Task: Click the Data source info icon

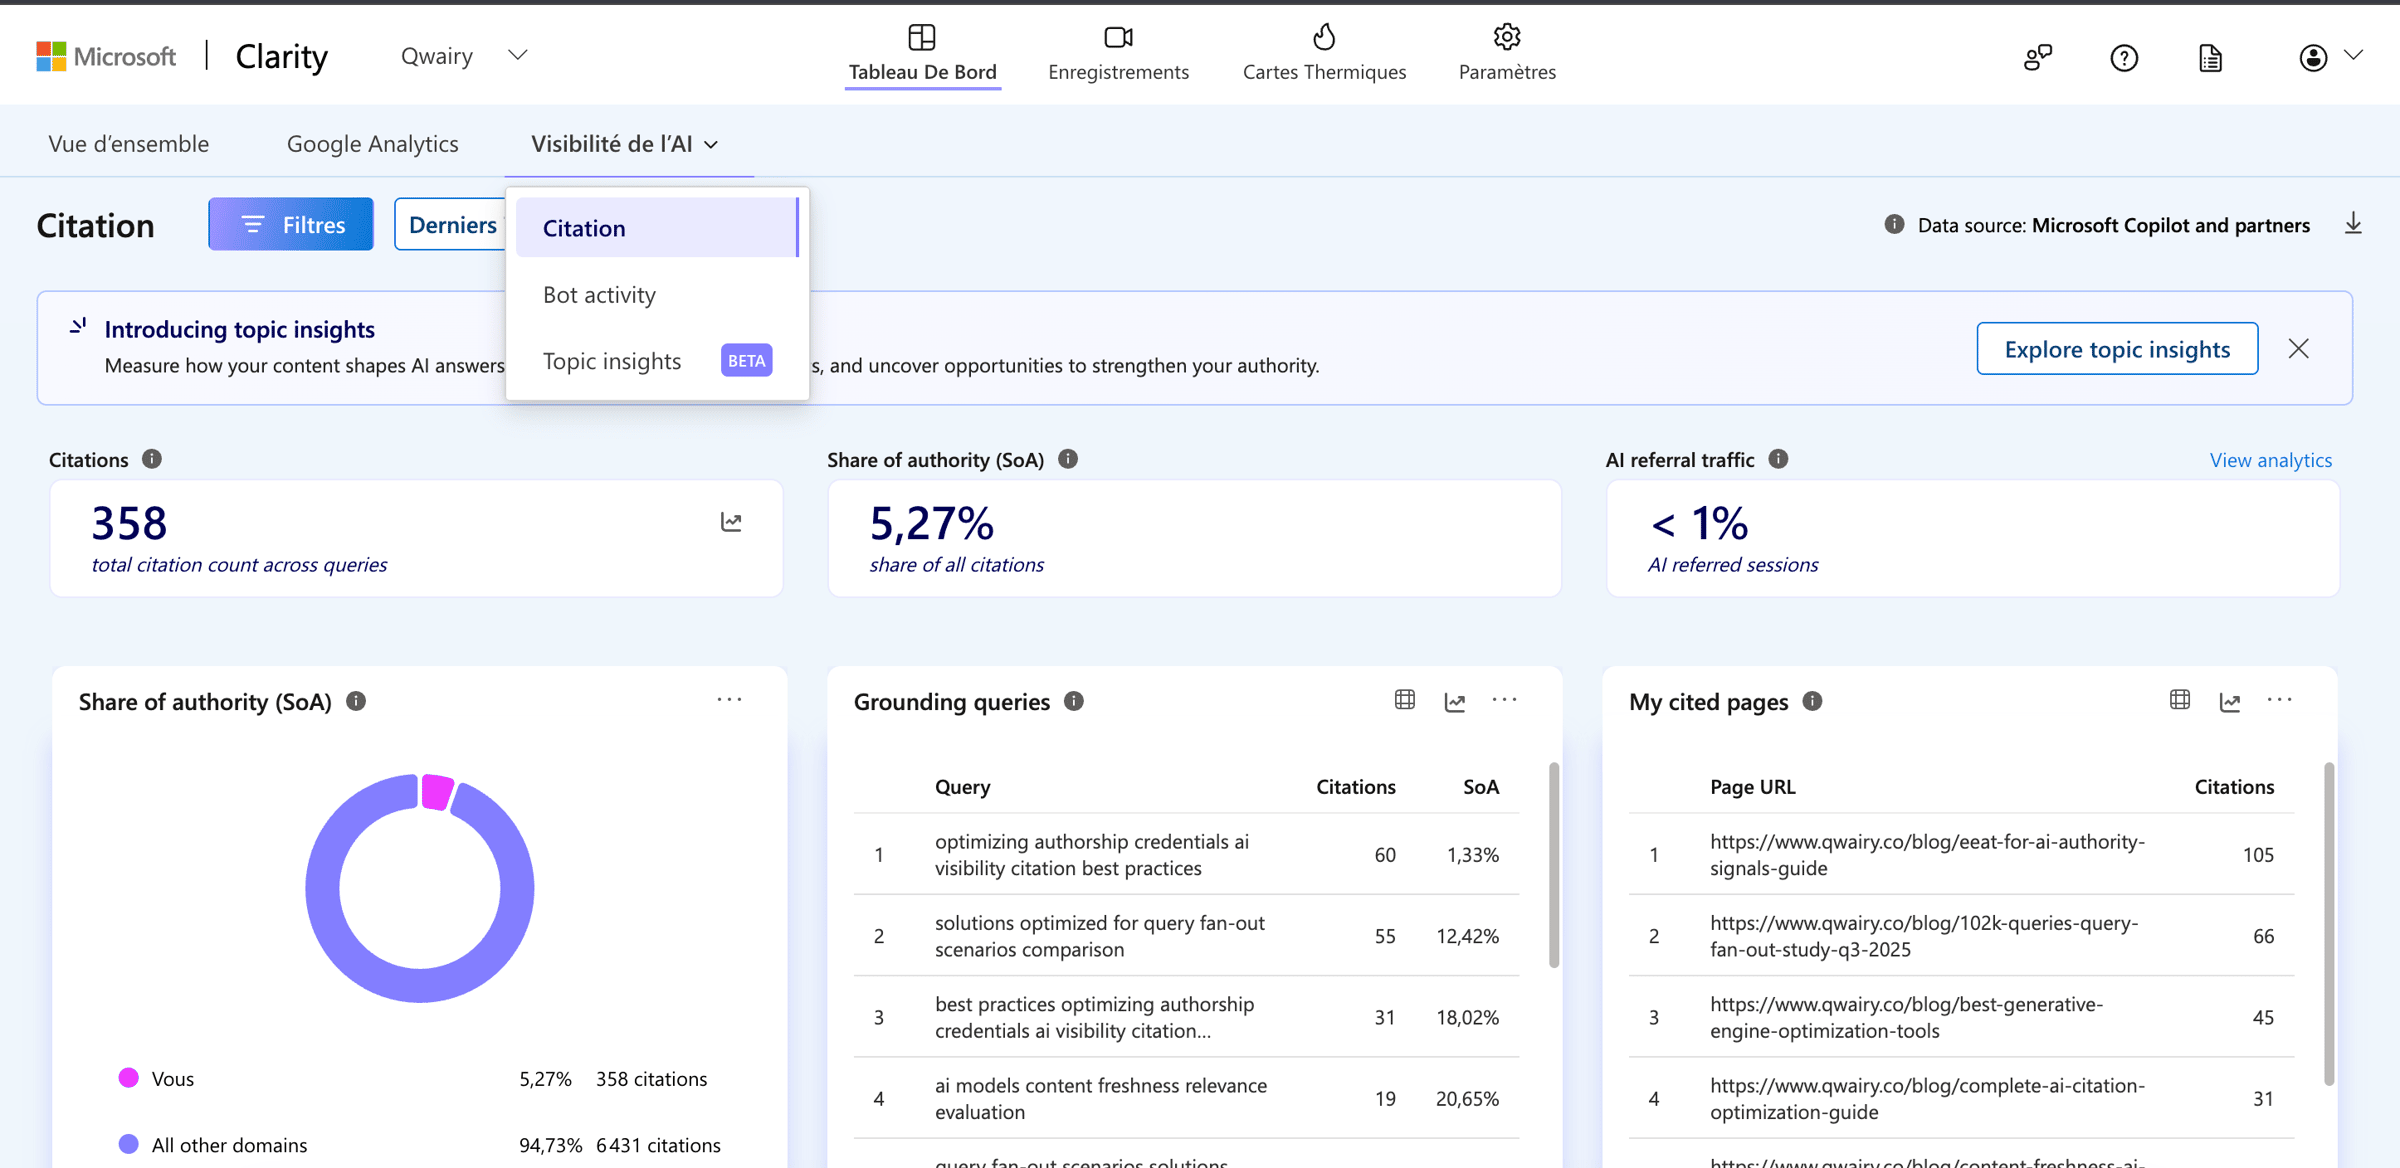Action: point(1894,224)
